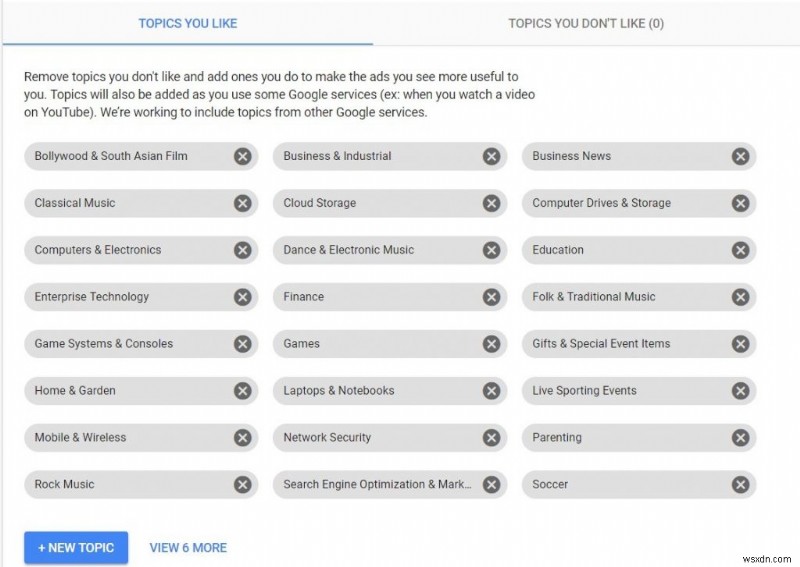Remove Search Engine Optimization topic
This screenshot has height=567, width=800.
tap(491, 485)
